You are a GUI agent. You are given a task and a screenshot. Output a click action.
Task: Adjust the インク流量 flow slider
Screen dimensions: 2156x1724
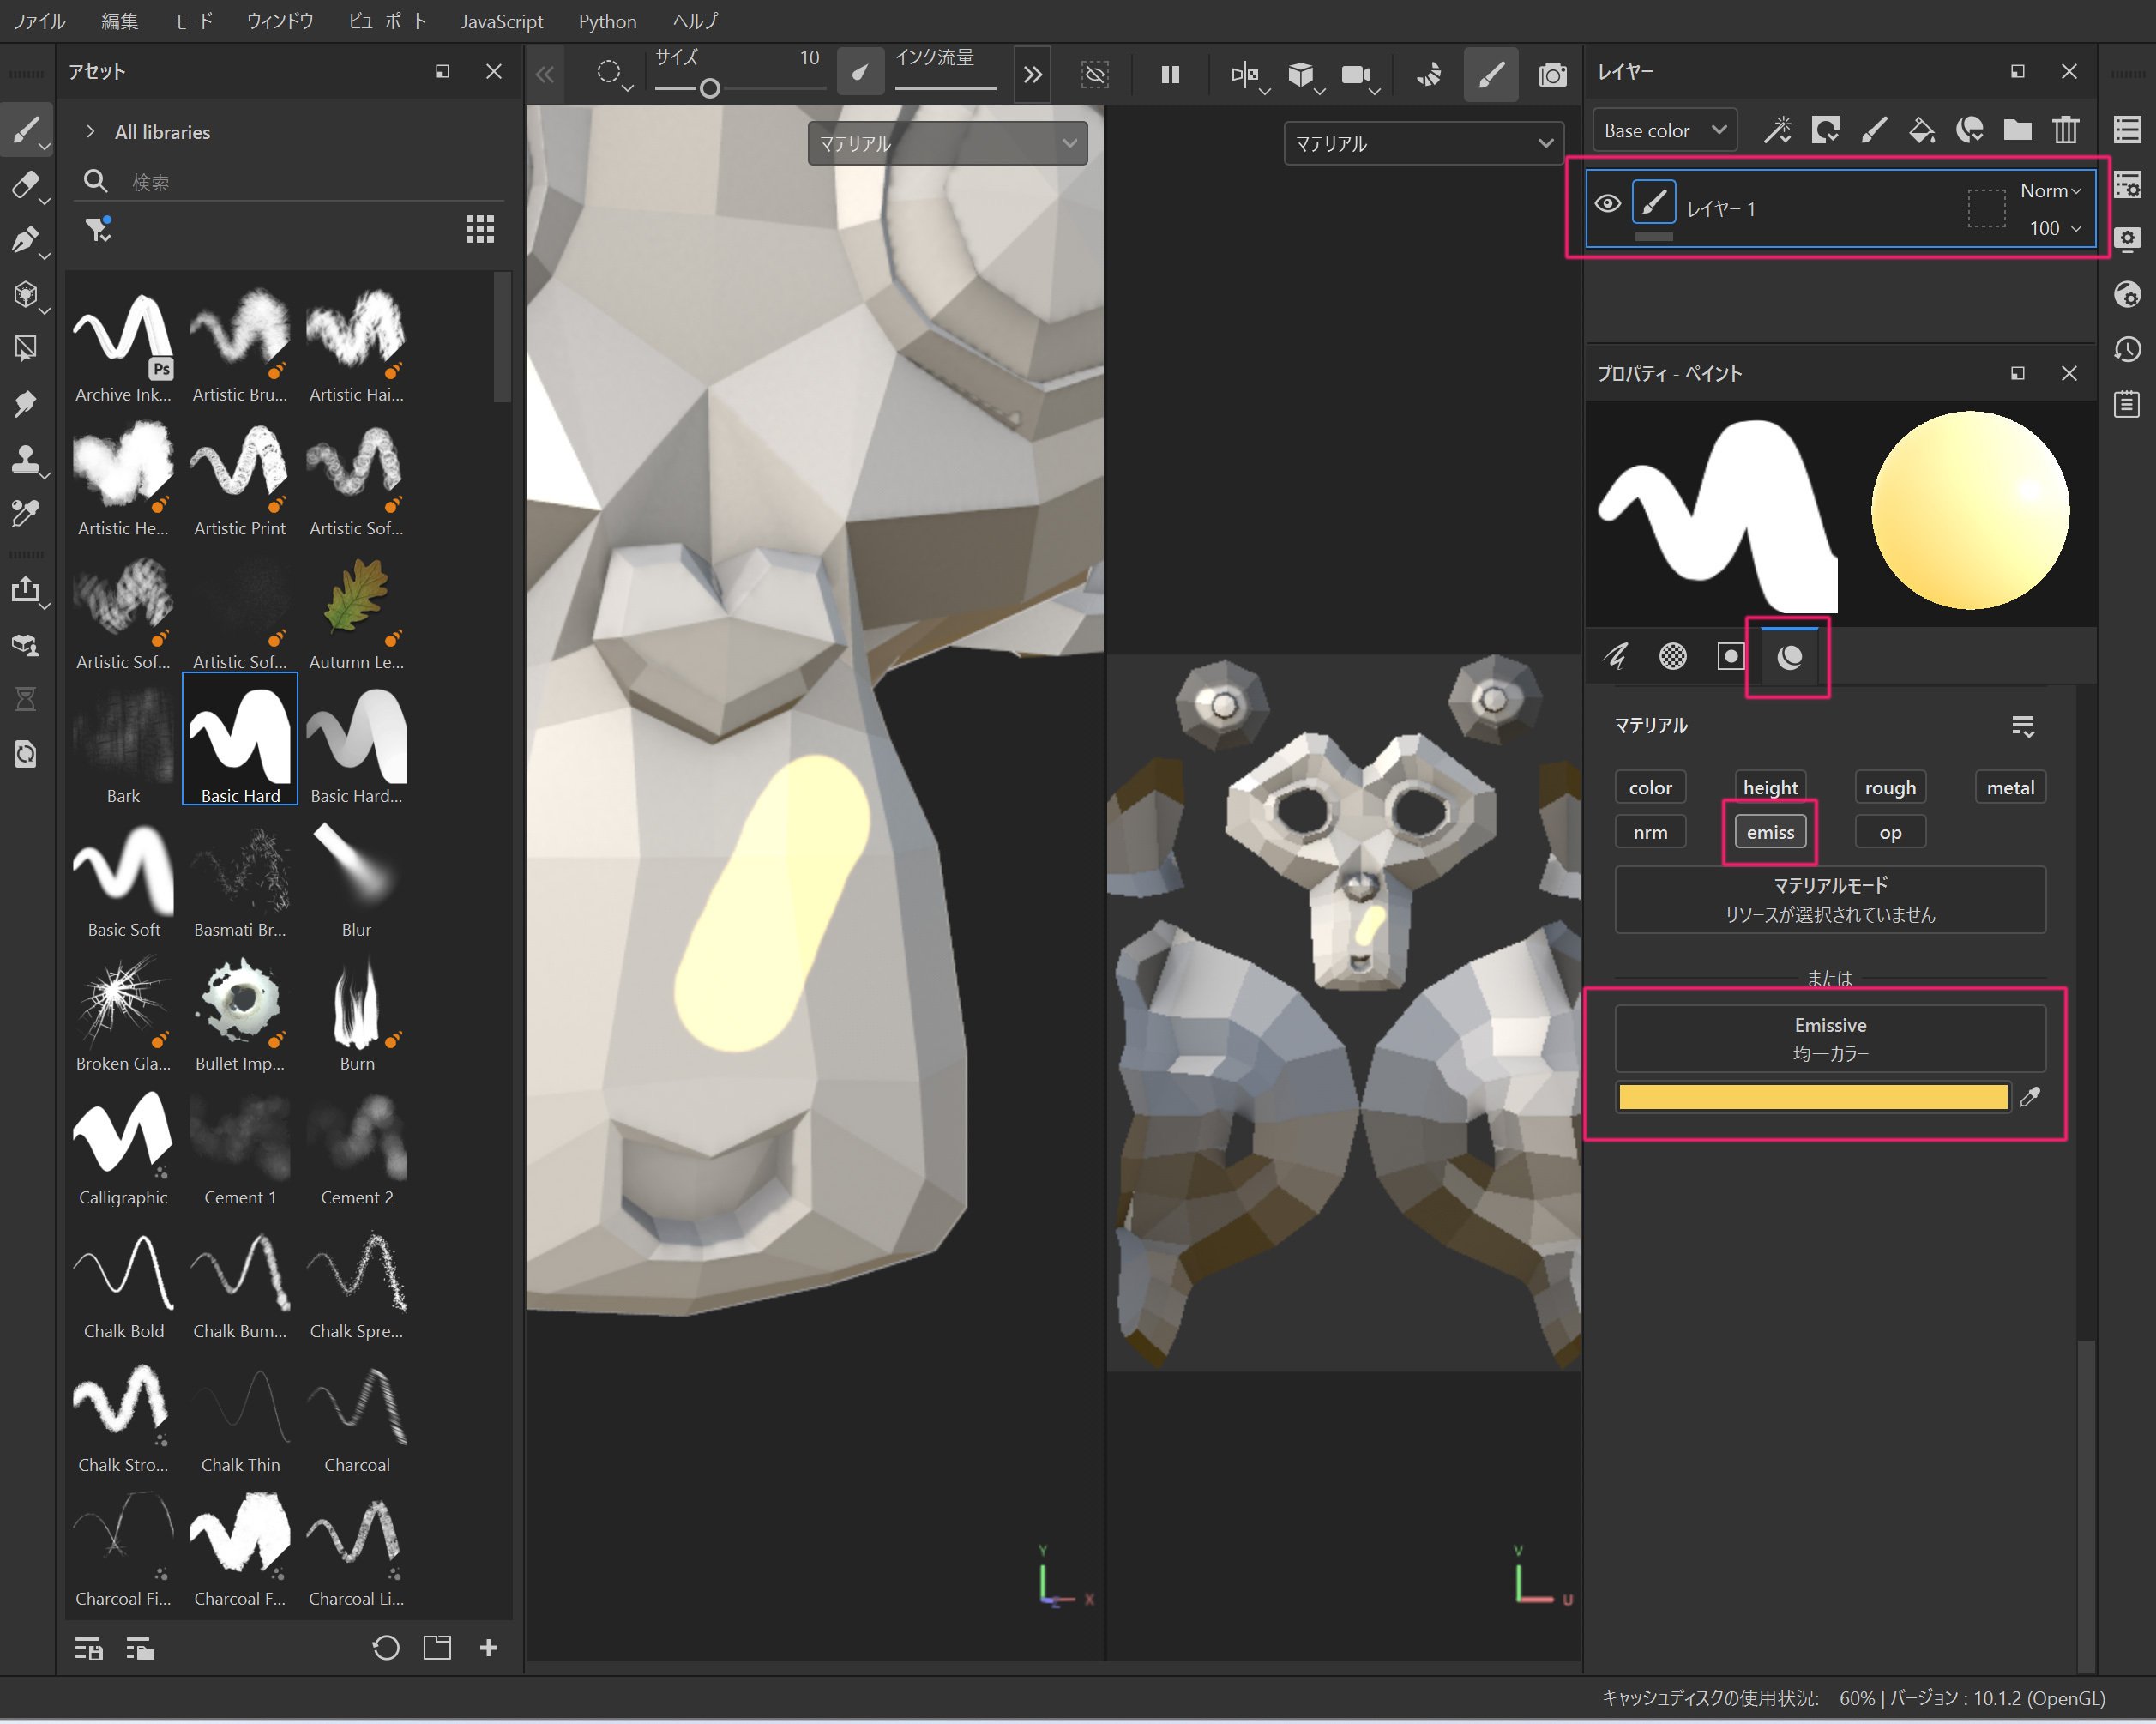[x=945, y=88]
